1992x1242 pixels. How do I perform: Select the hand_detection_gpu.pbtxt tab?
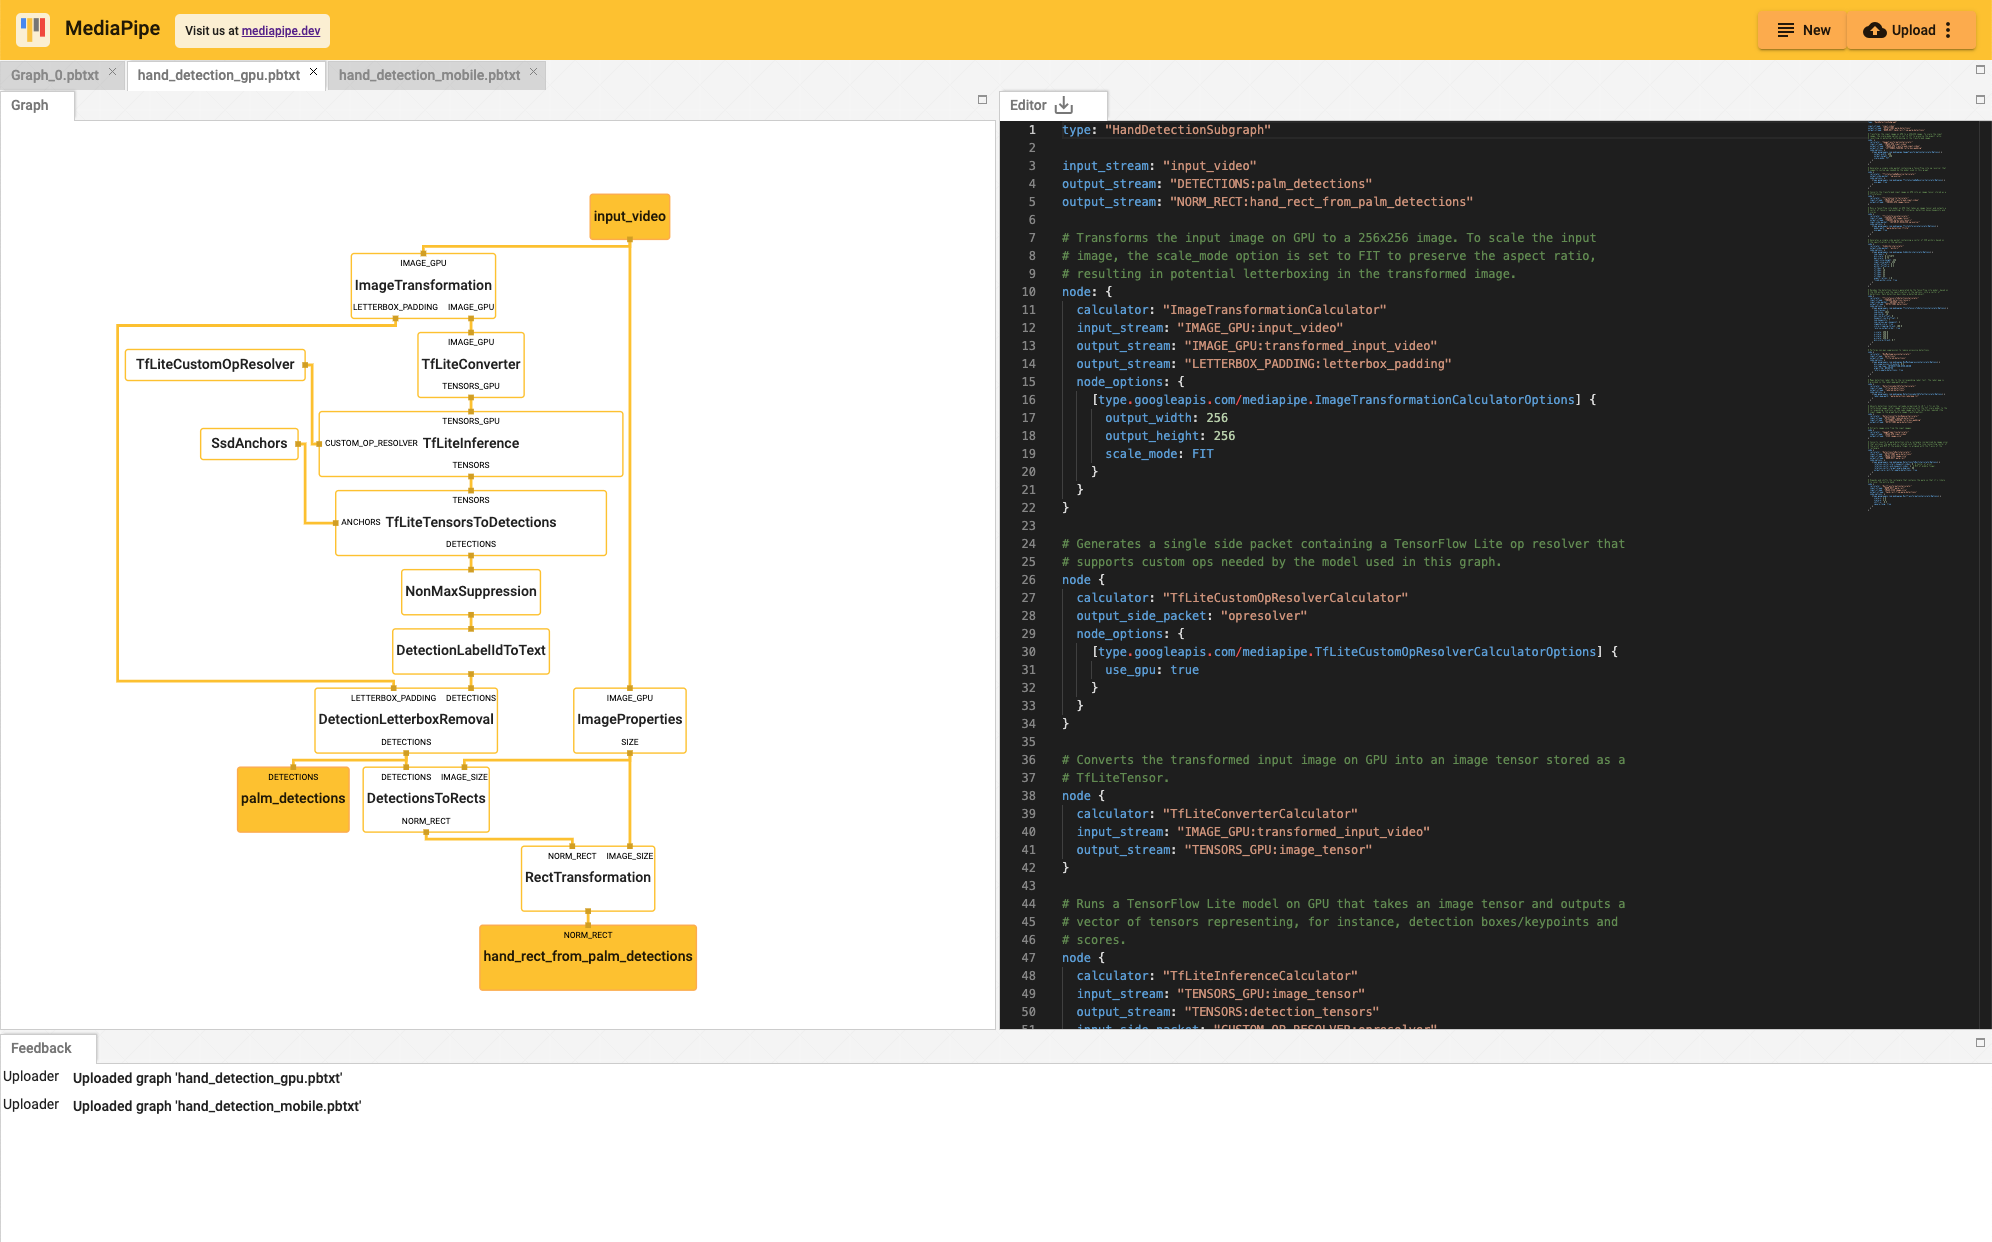(x=219, y=76)
